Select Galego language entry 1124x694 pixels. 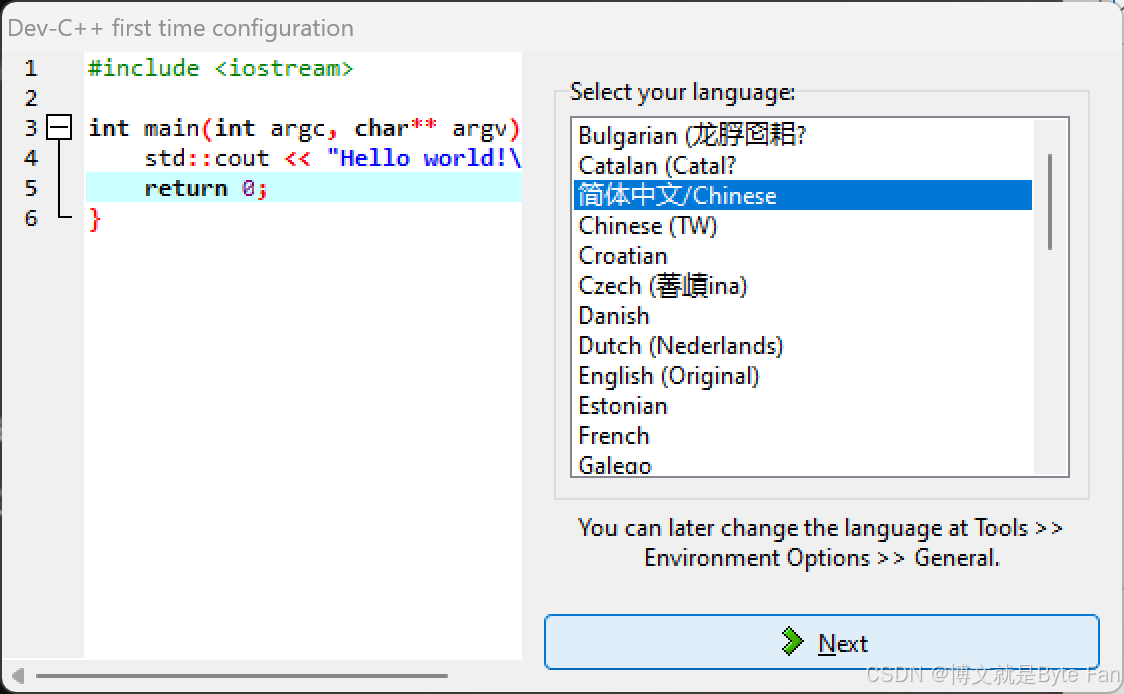click(x=803, y=465)
